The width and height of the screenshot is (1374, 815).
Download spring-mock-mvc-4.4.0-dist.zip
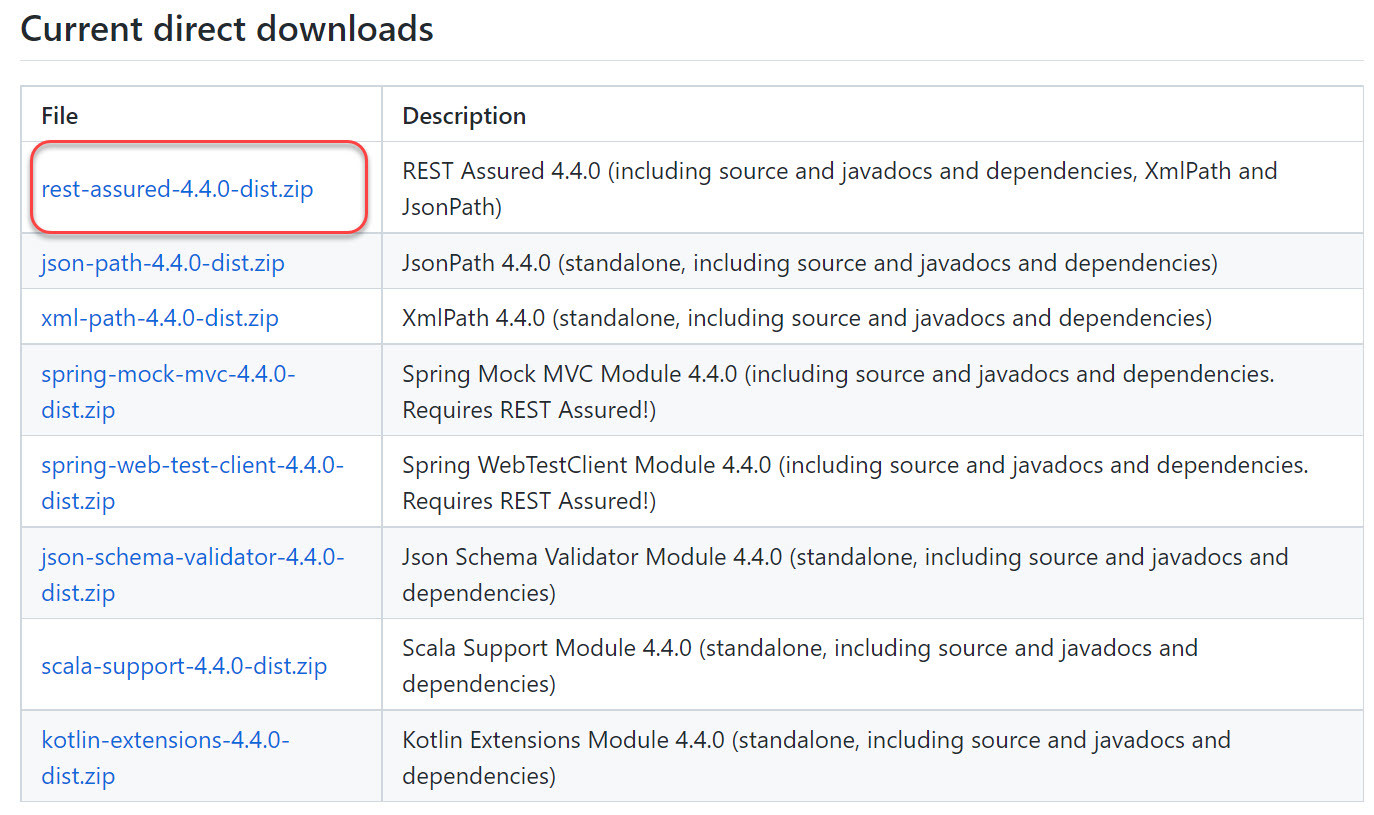point(168,392)
